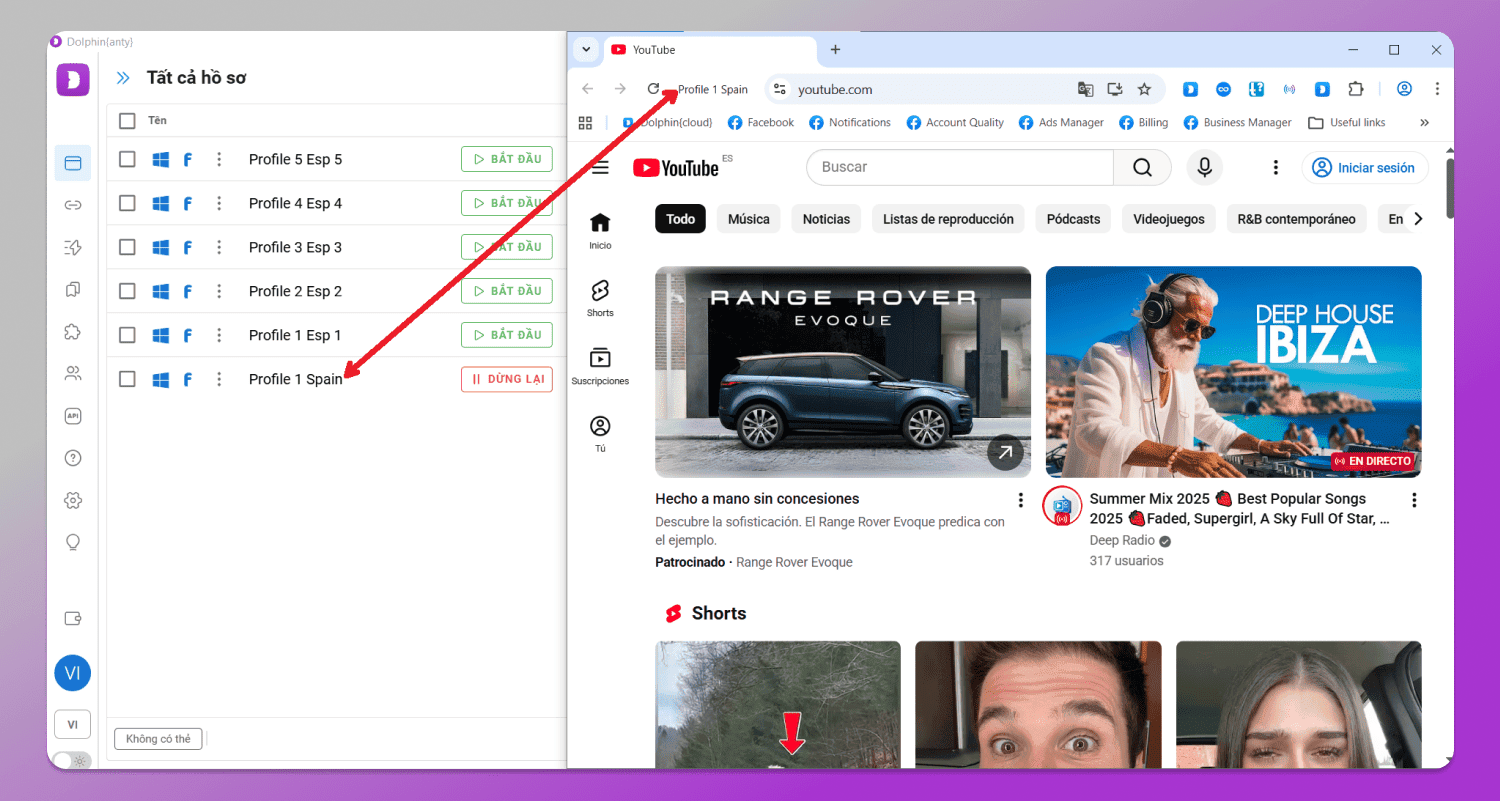Image resolution: width=1500 pixels, height=801 pixels.
Task: Open the browser profiles icon in Dolphin sidebar
Action: coord(73,163)
